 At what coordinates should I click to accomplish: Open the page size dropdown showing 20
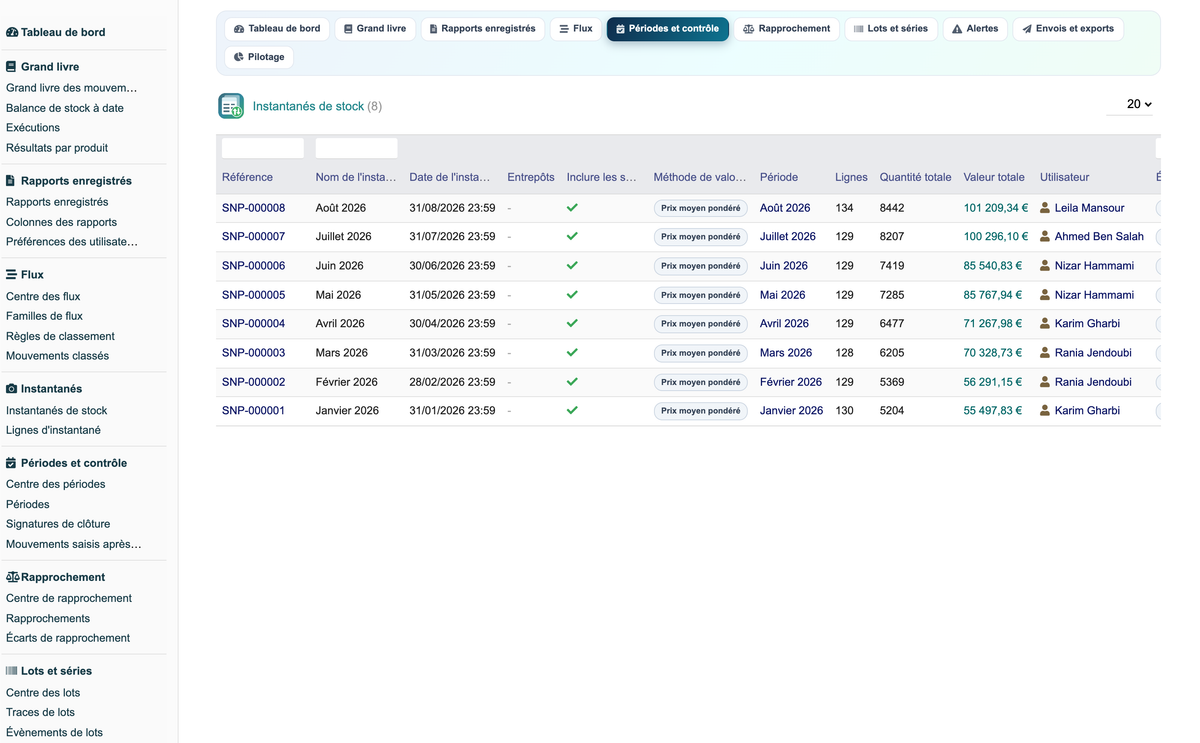1131,104
